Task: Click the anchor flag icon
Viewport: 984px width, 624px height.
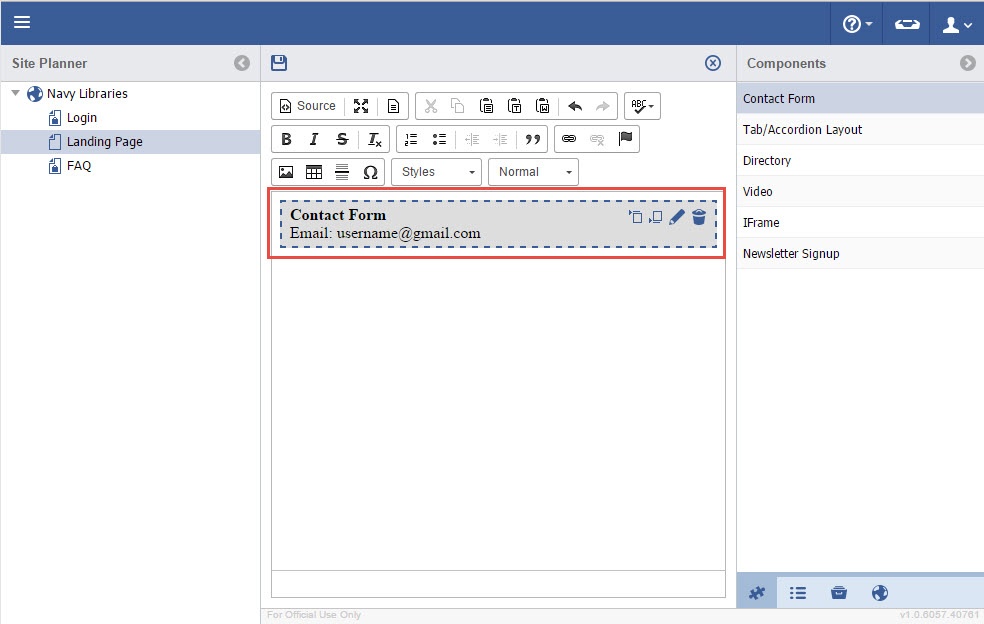Action: click(x=626, y=139)
